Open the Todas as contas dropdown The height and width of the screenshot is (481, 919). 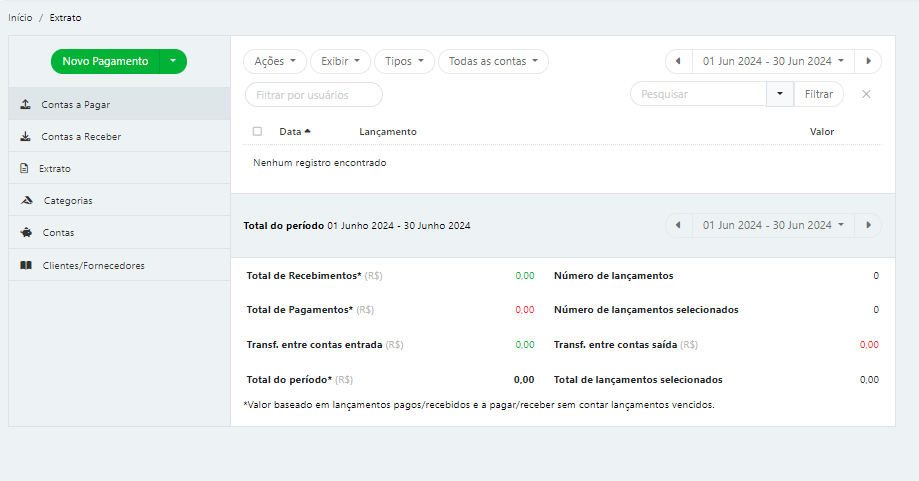pos(493,61)
